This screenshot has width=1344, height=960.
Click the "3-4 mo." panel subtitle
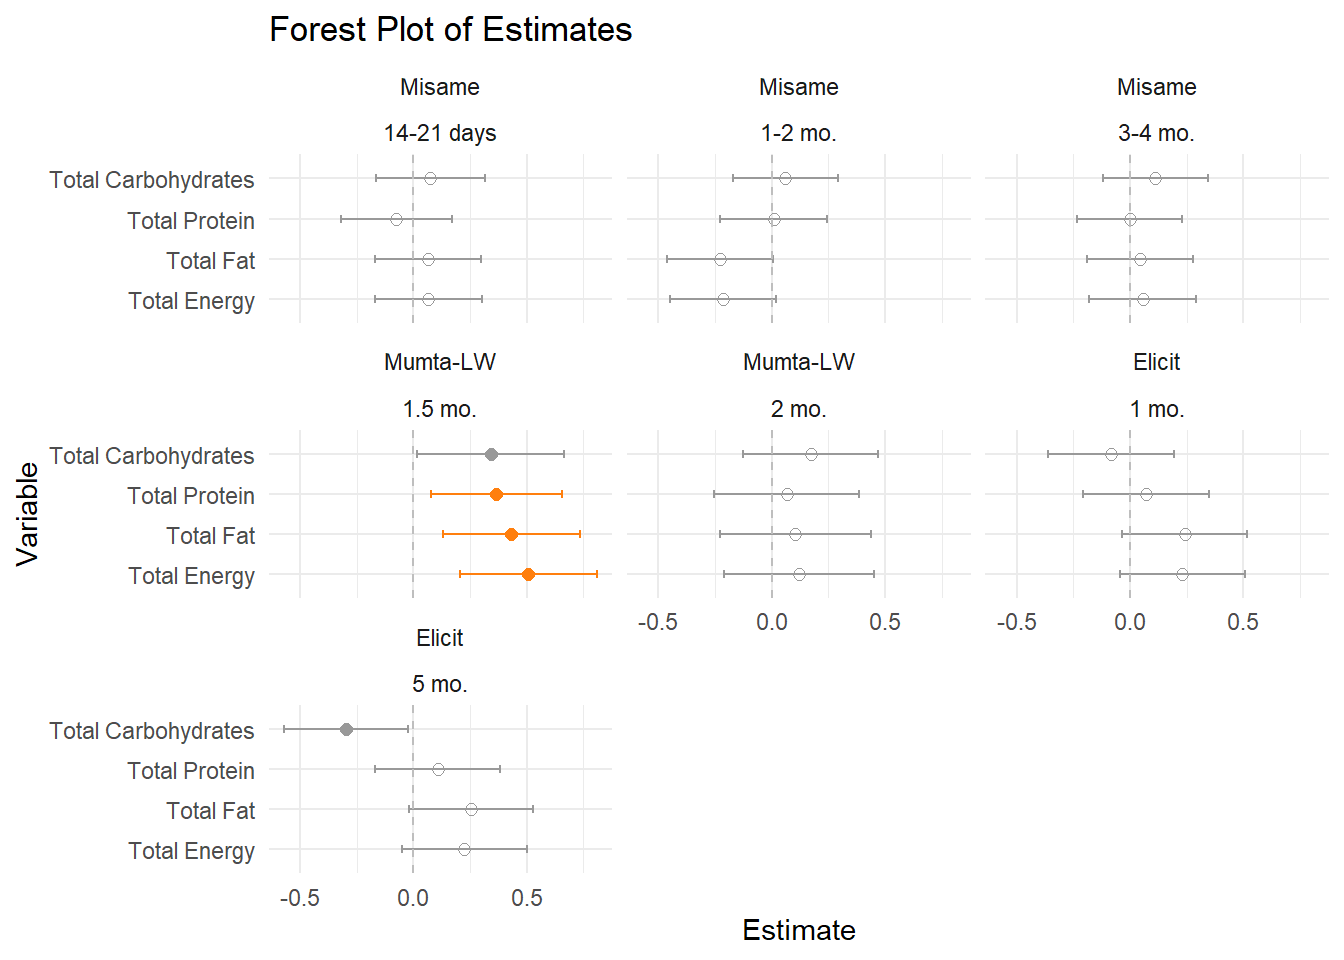[x=1156, y=133]
